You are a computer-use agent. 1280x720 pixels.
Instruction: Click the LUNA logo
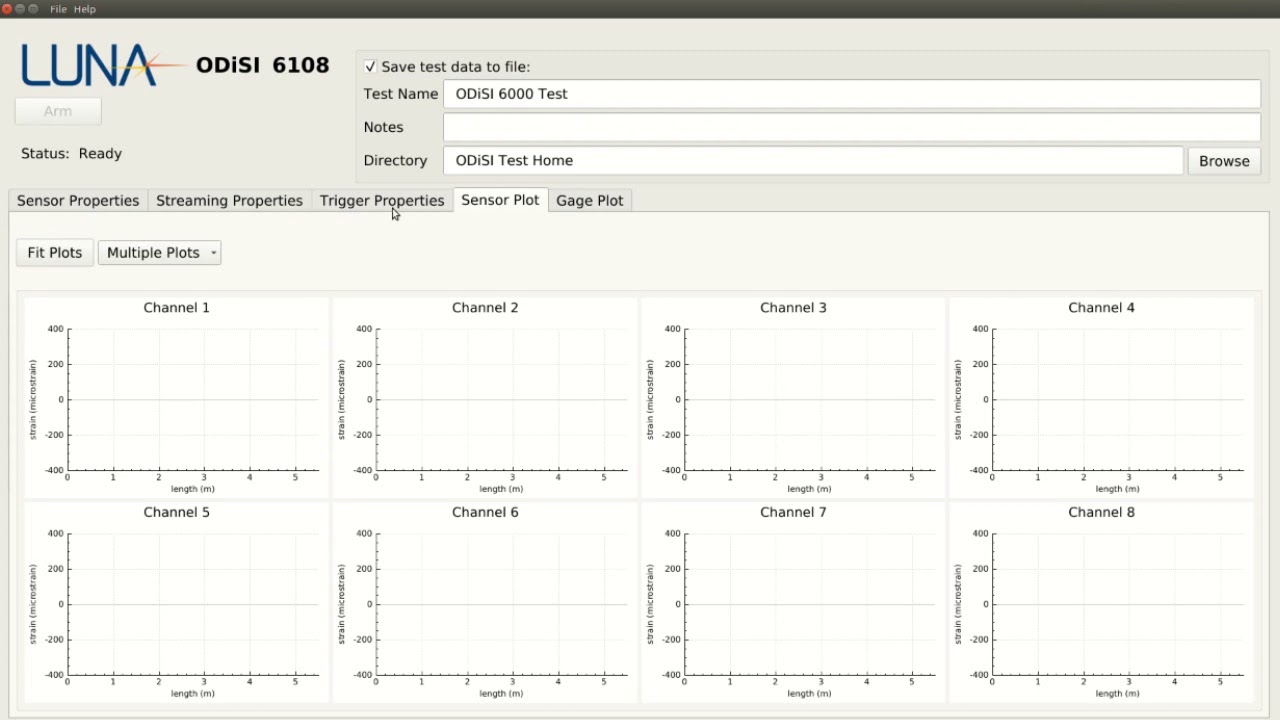click(104, 65)
